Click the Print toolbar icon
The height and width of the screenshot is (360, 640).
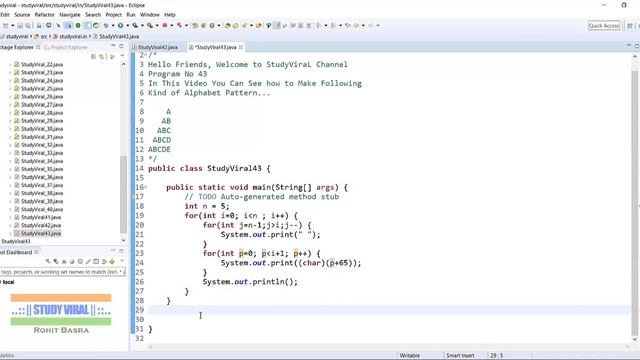pos(39,25)
